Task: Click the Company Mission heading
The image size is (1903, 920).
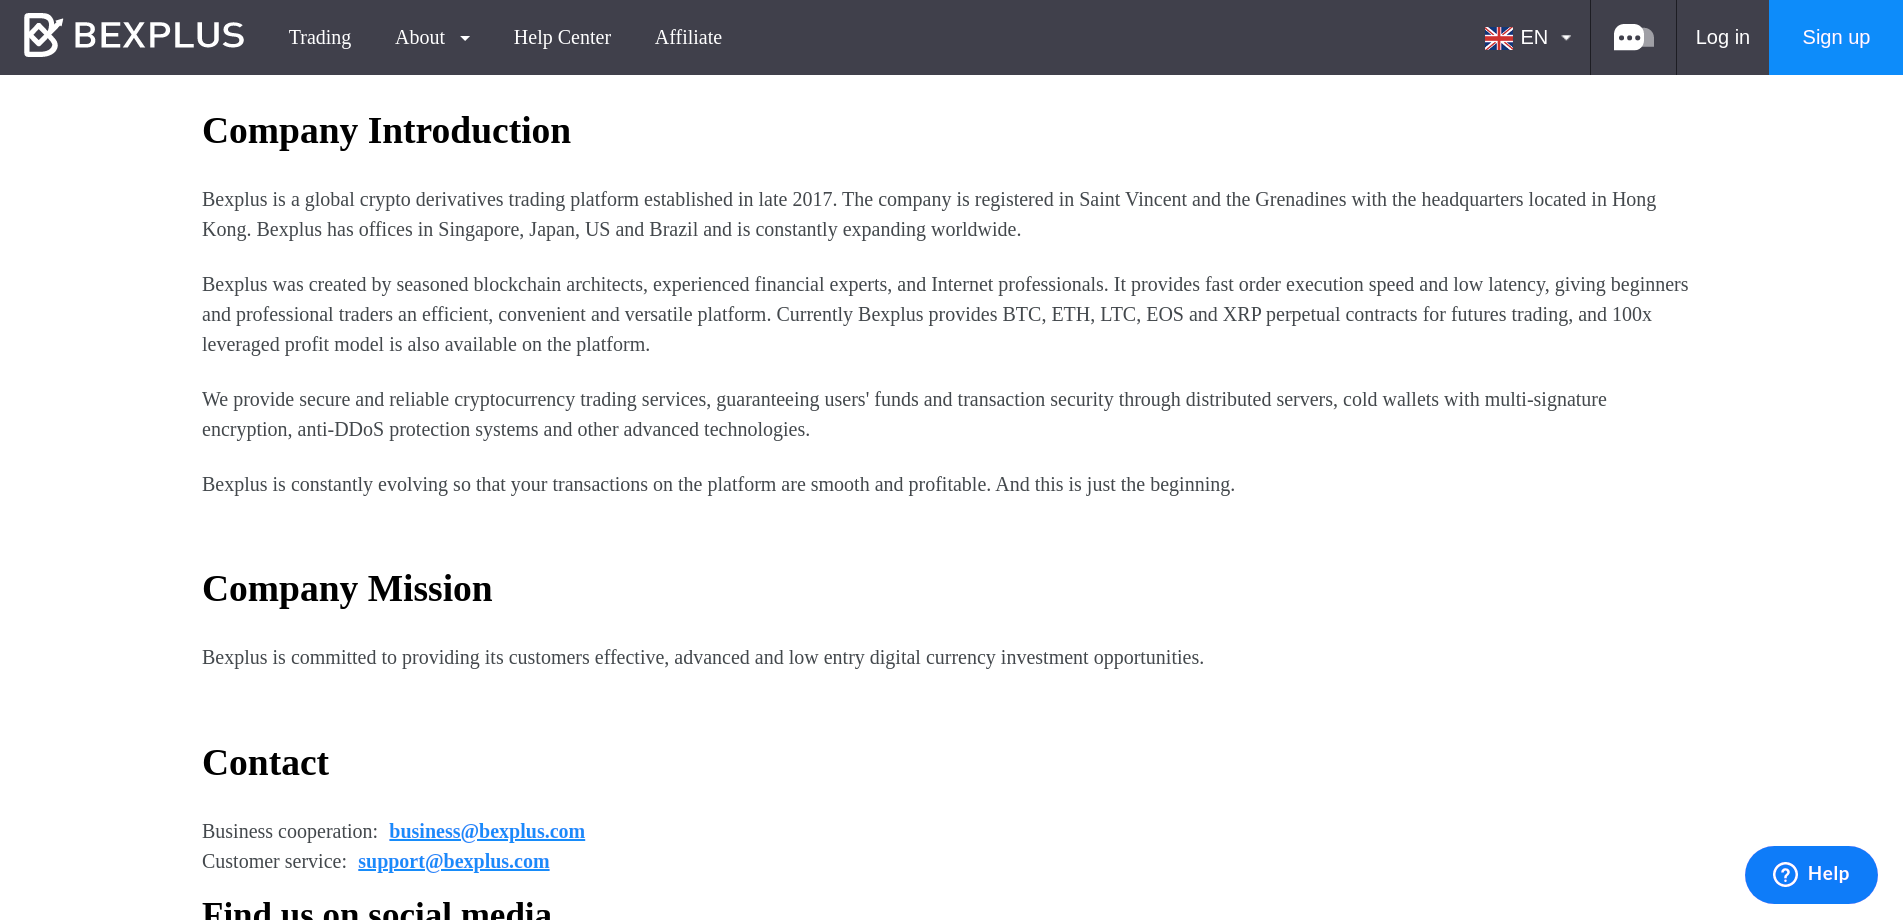Action: click(347, 589)
